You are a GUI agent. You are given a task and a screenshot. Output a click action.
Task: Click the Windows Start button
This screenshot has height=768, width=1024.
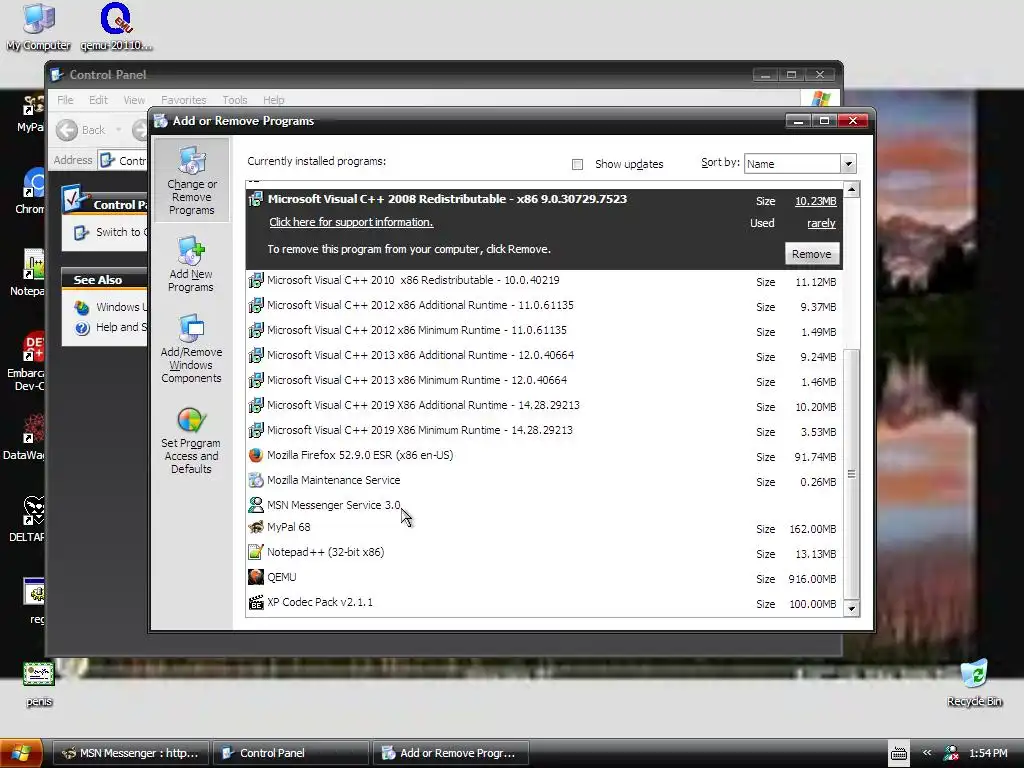21,753
